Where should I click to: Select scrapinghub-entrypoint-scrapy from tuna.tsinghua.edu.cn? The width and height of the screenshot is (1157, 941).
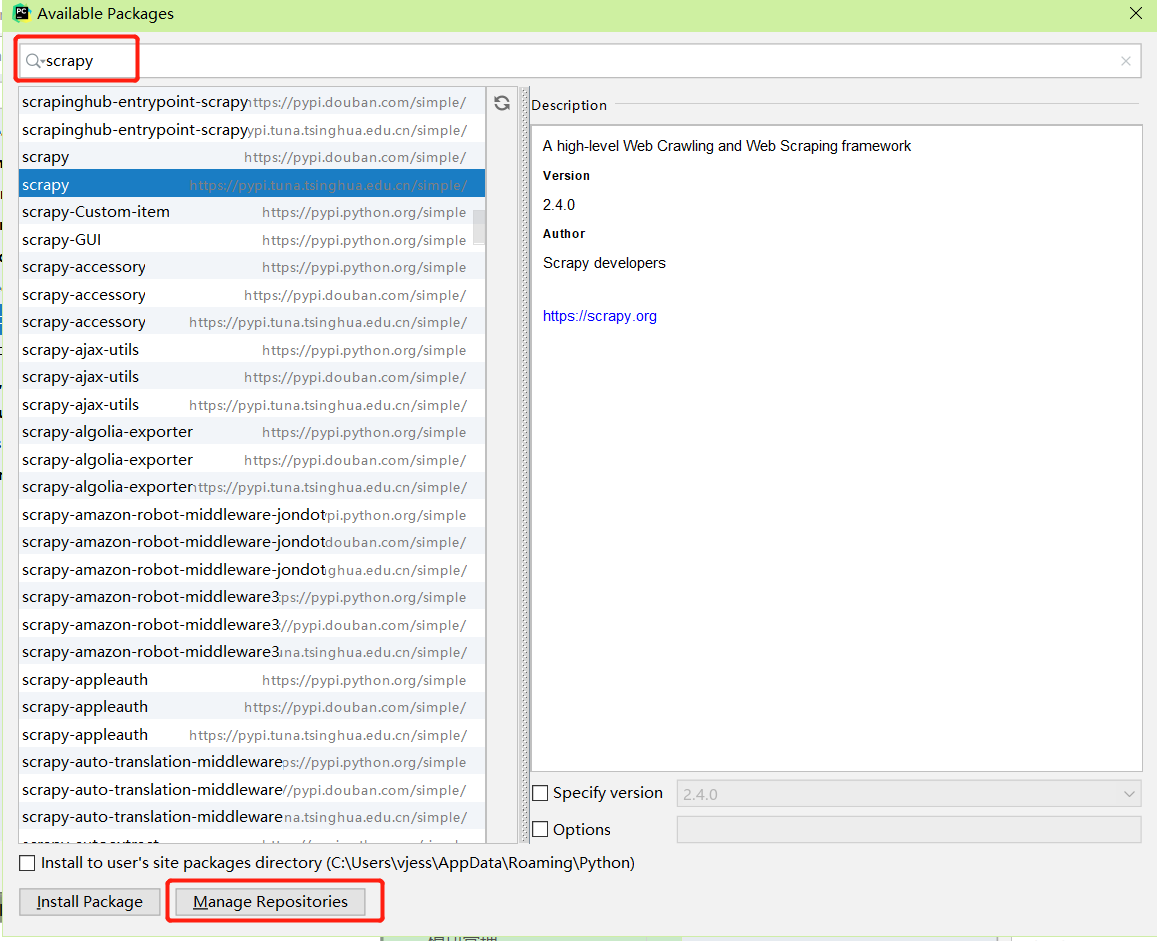(x=252, y=130)
